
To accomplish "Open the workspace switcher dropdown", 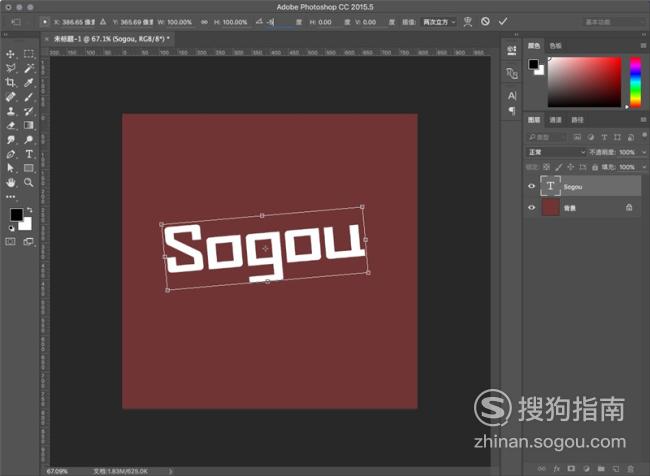I will pyautogui.click(x=614, y=22).
